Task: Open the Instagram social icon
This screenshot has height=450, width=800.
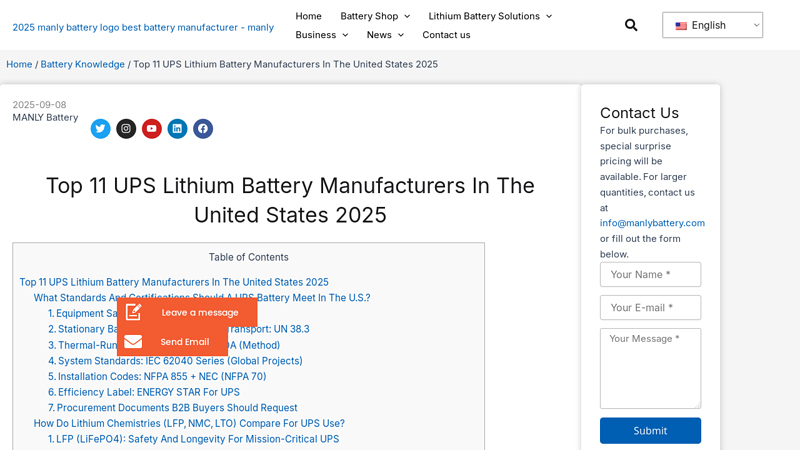Action: click(126, 129)
